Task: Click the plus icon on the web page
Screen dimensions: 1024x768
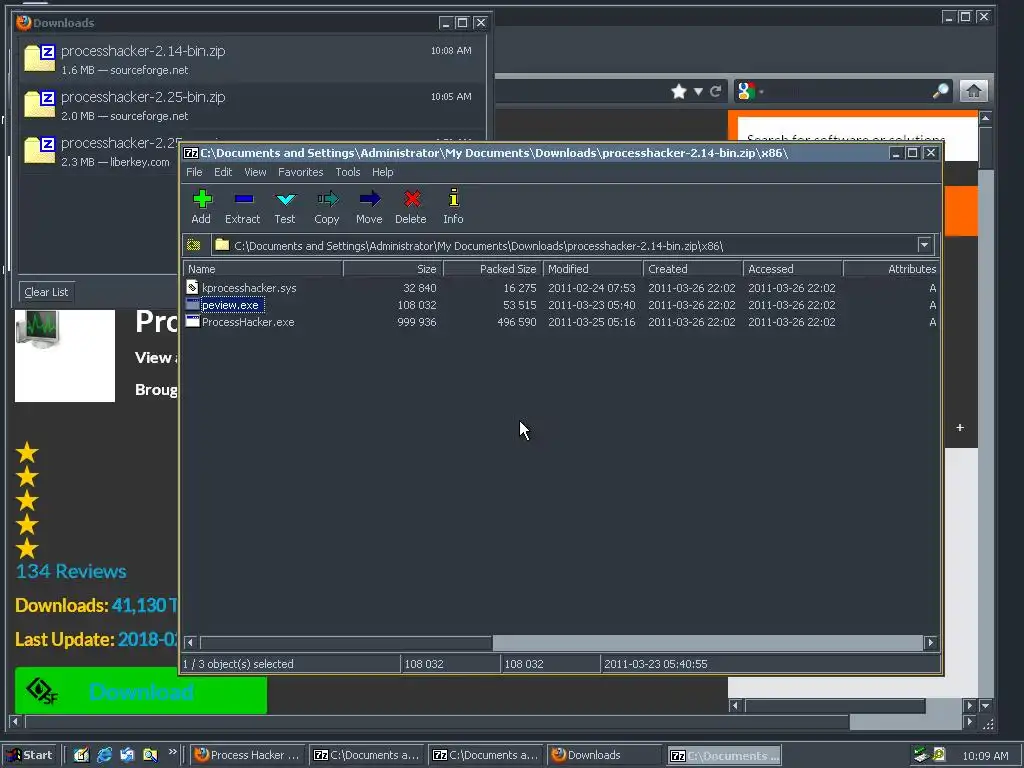Action: pos(960,428)
